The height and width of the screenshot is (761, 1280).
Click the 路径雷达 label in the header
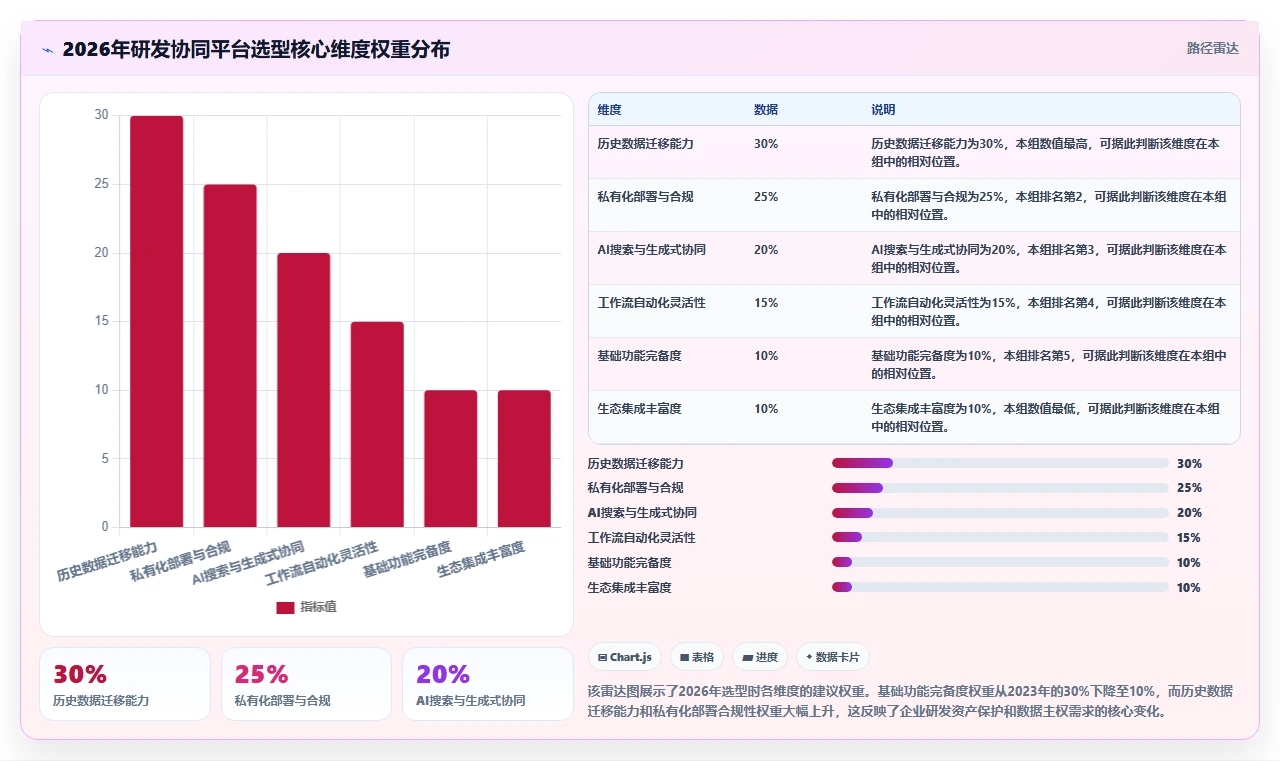click(1213, 48)
